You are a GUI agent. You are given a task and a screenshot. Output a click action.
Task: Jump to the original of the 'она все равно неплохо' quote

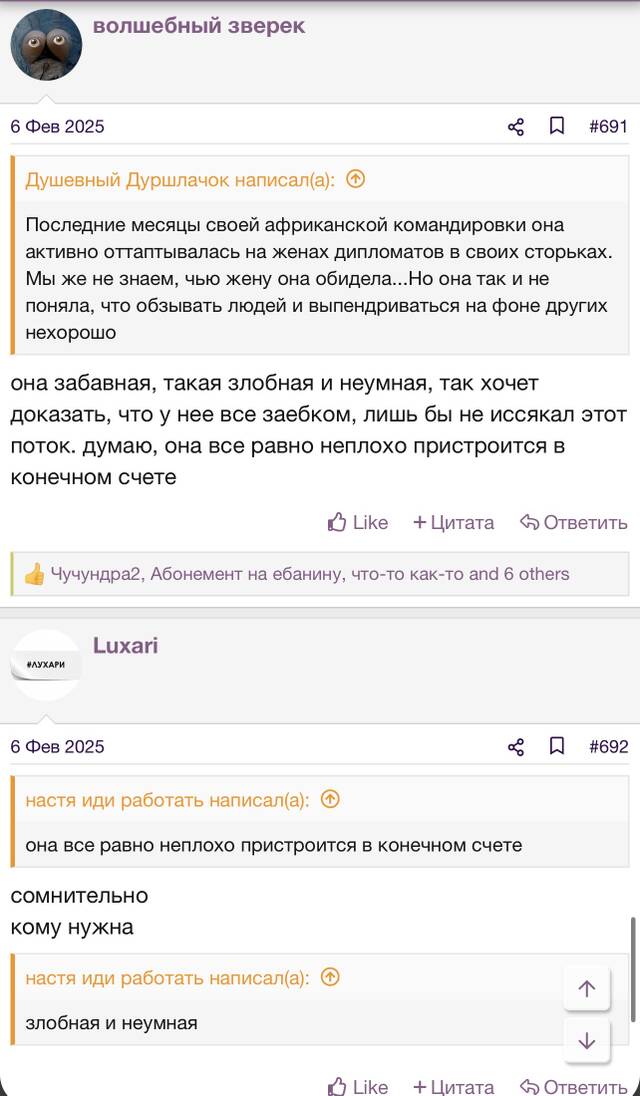(330, 800)
